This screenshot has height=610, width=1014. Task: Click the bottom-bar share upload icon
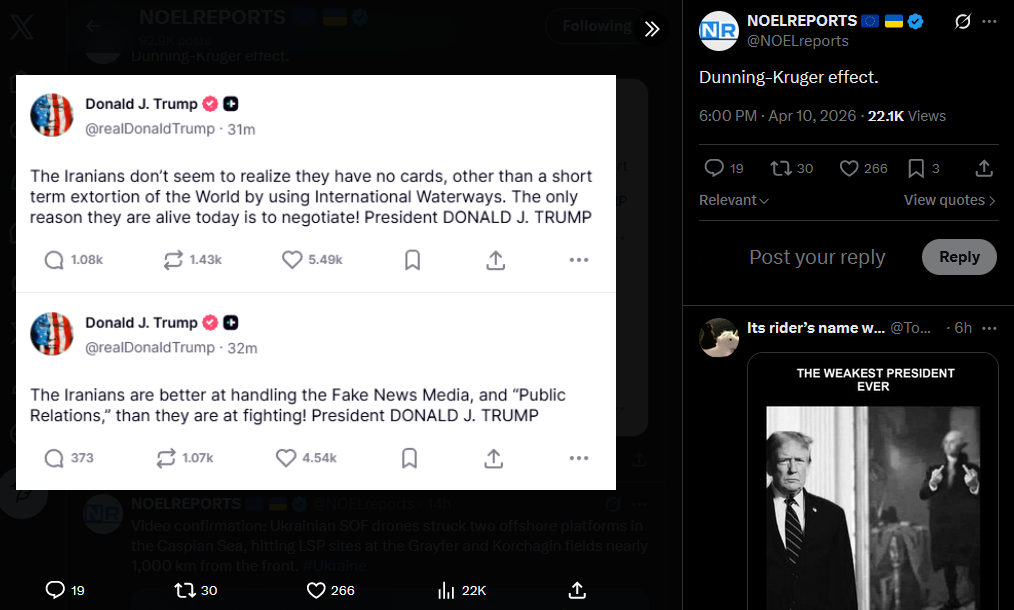pos(577,590)
